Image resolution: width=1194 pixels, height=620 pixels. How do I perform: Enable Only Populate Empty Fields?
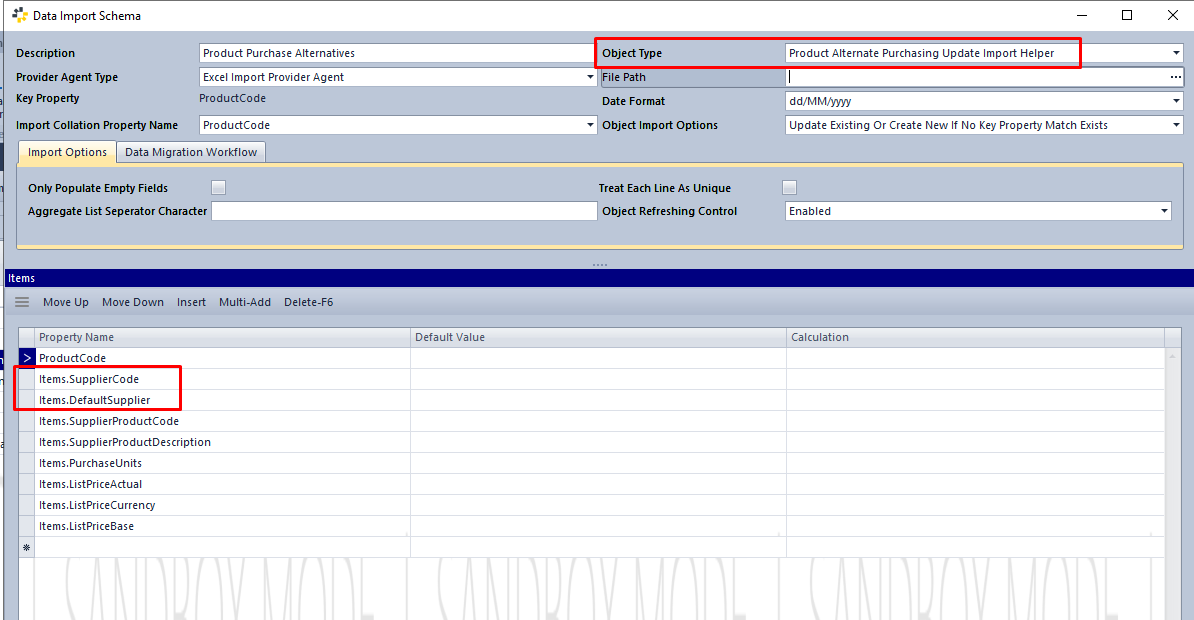(x=218, y=187)
